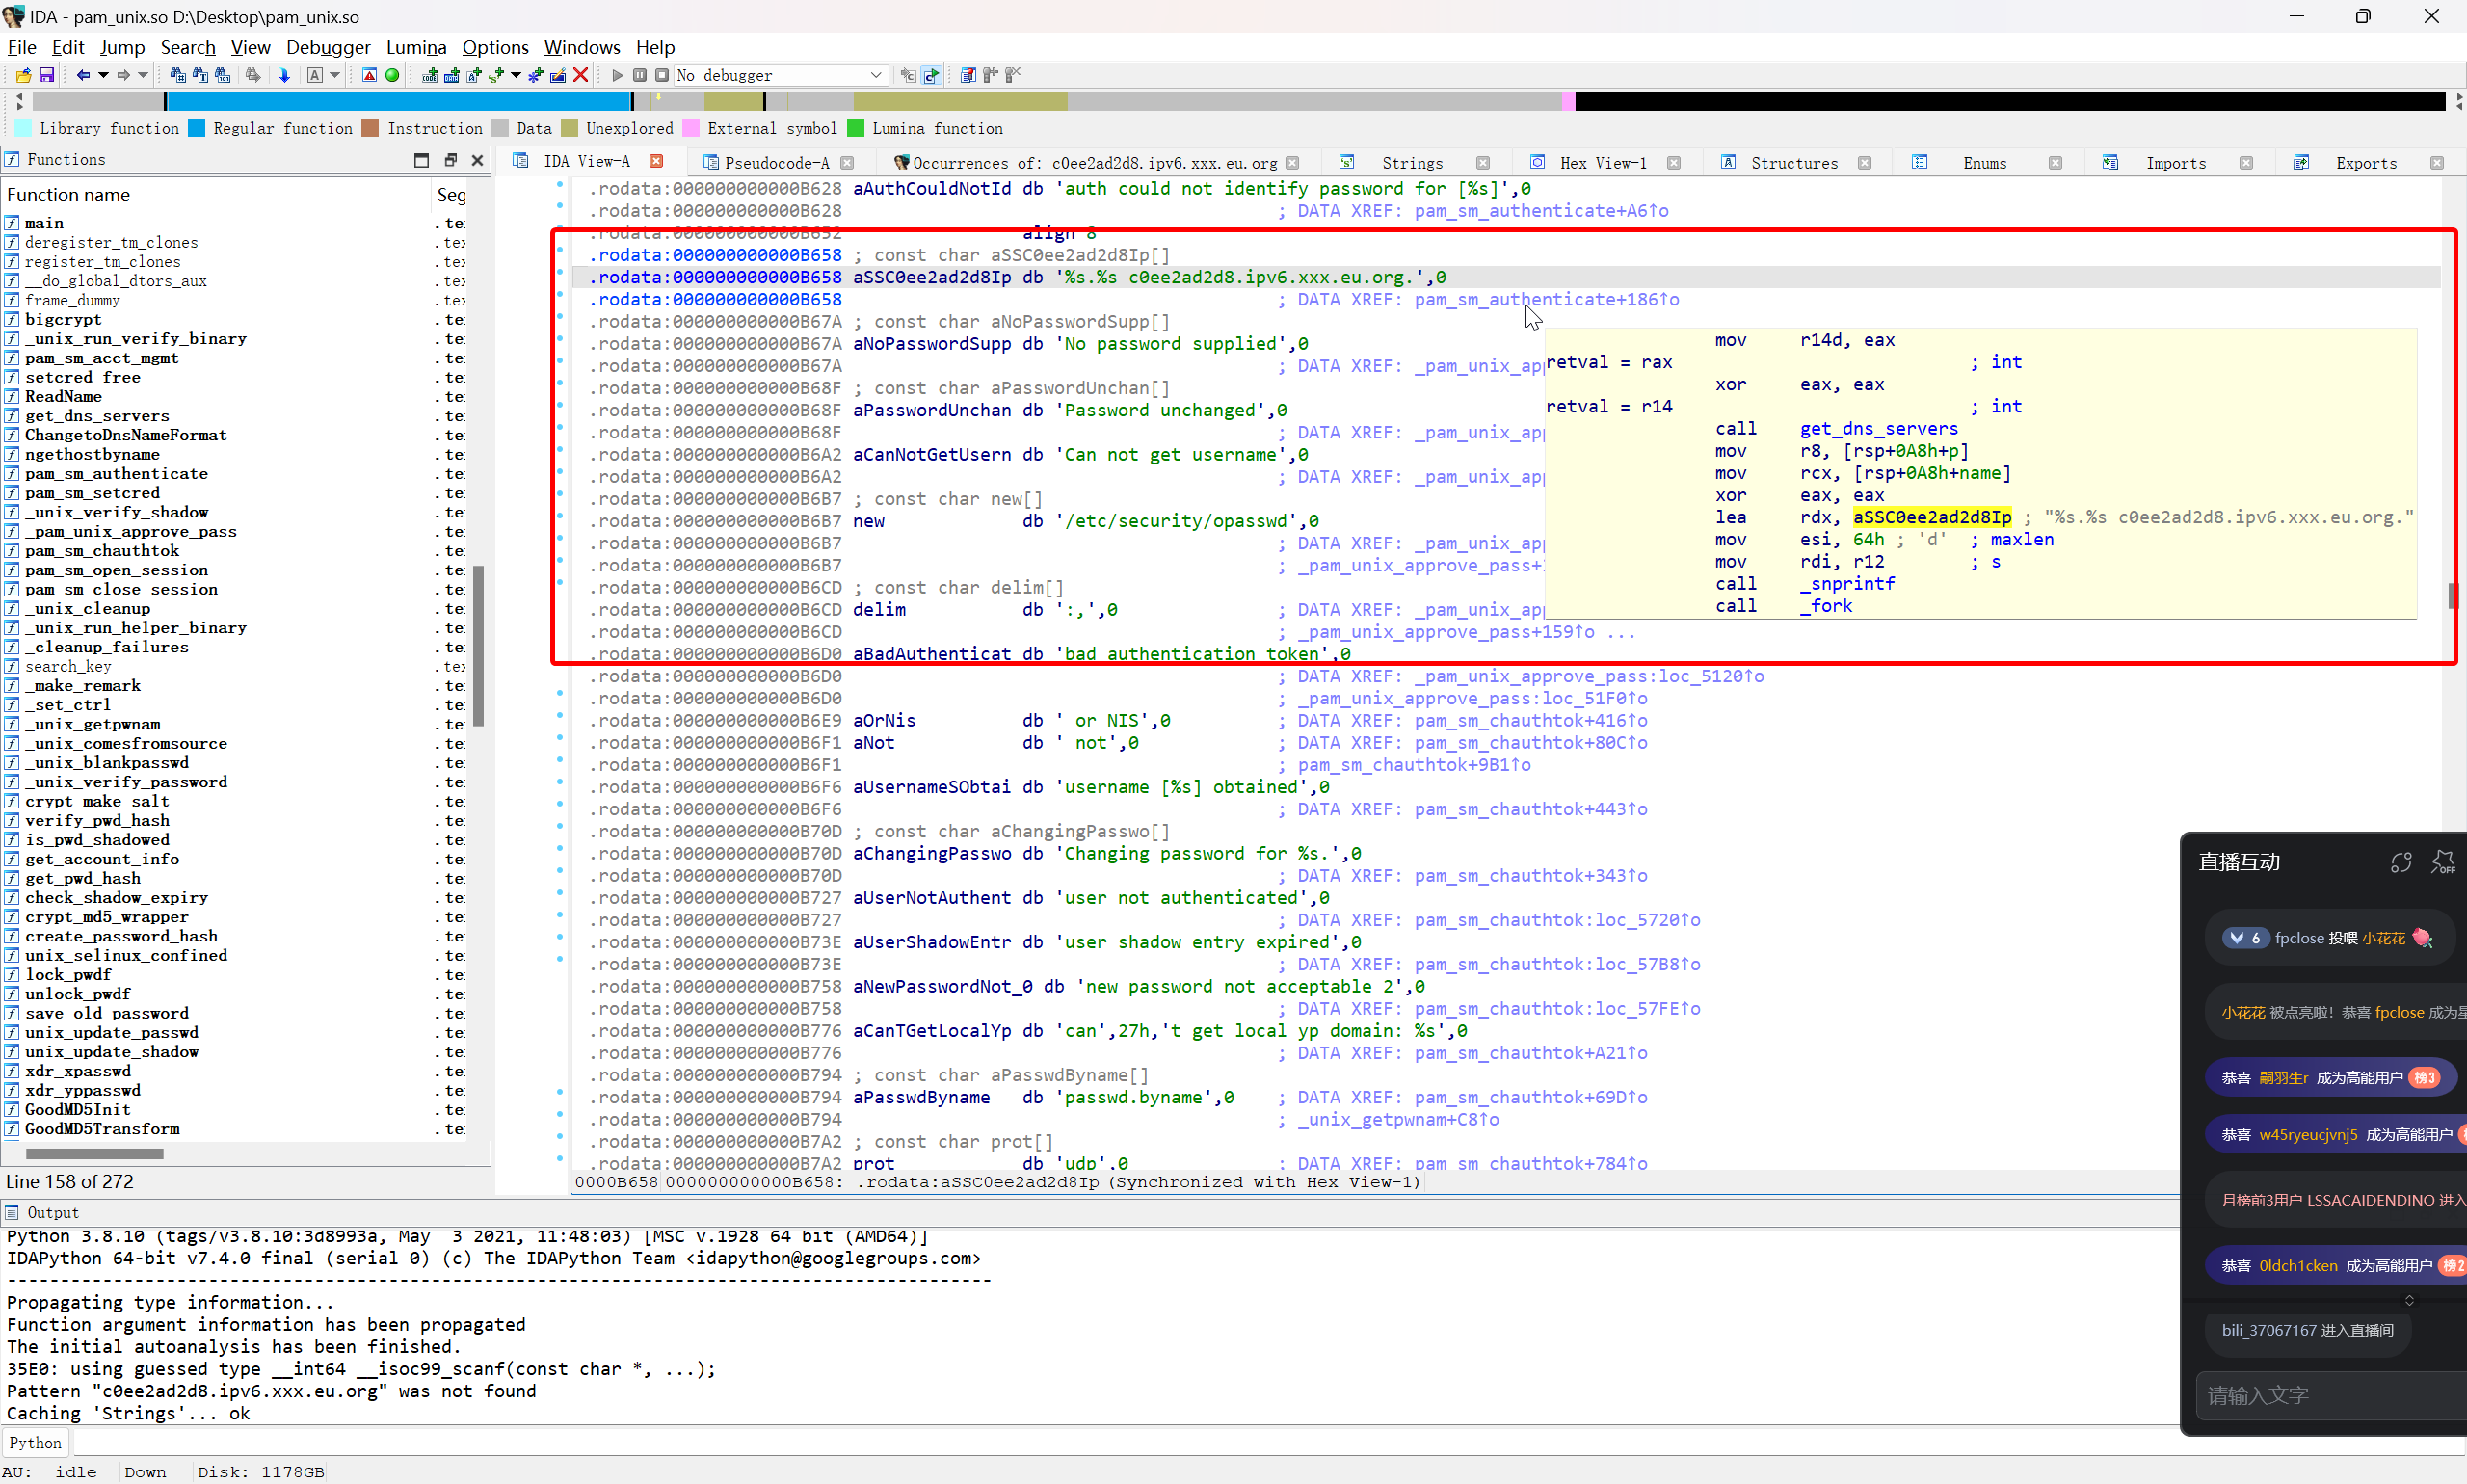Select _unix_verify_password function

tap(126, 782)
